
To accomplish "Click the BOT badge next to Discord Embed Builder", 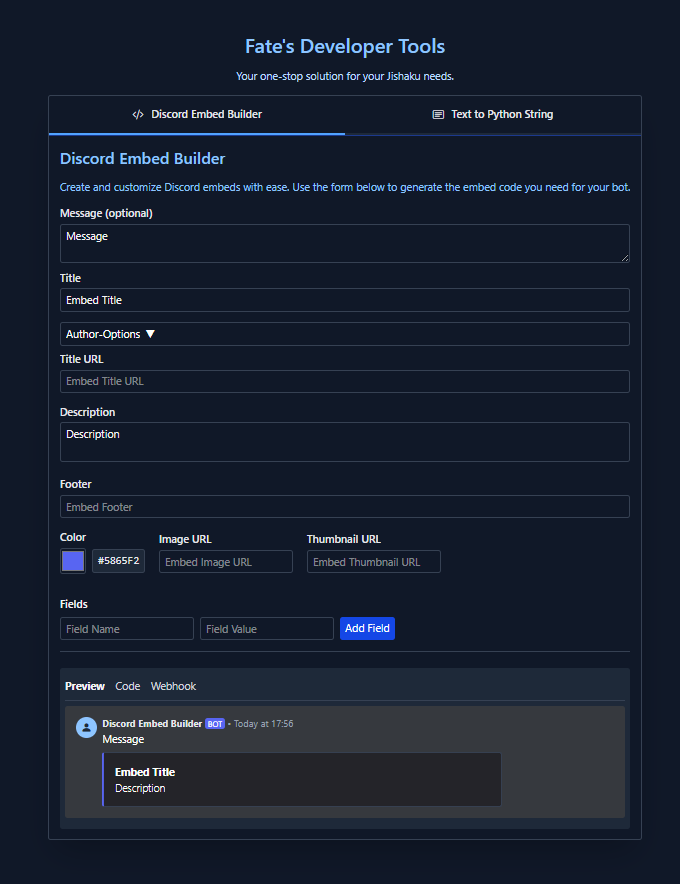I will 215,724.
